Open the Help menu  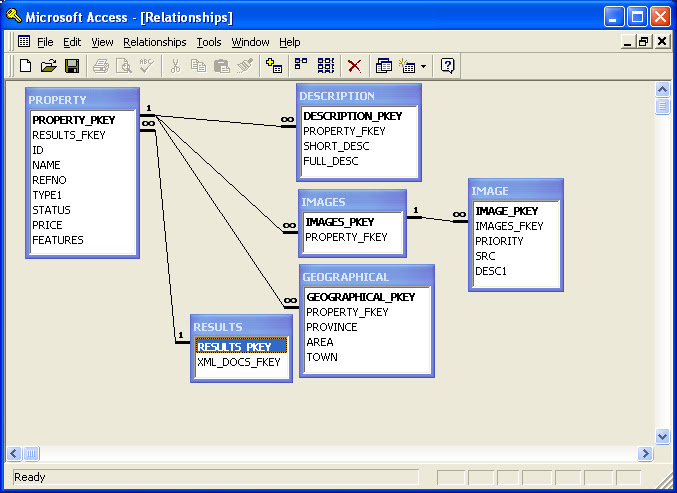click(289, 42)
